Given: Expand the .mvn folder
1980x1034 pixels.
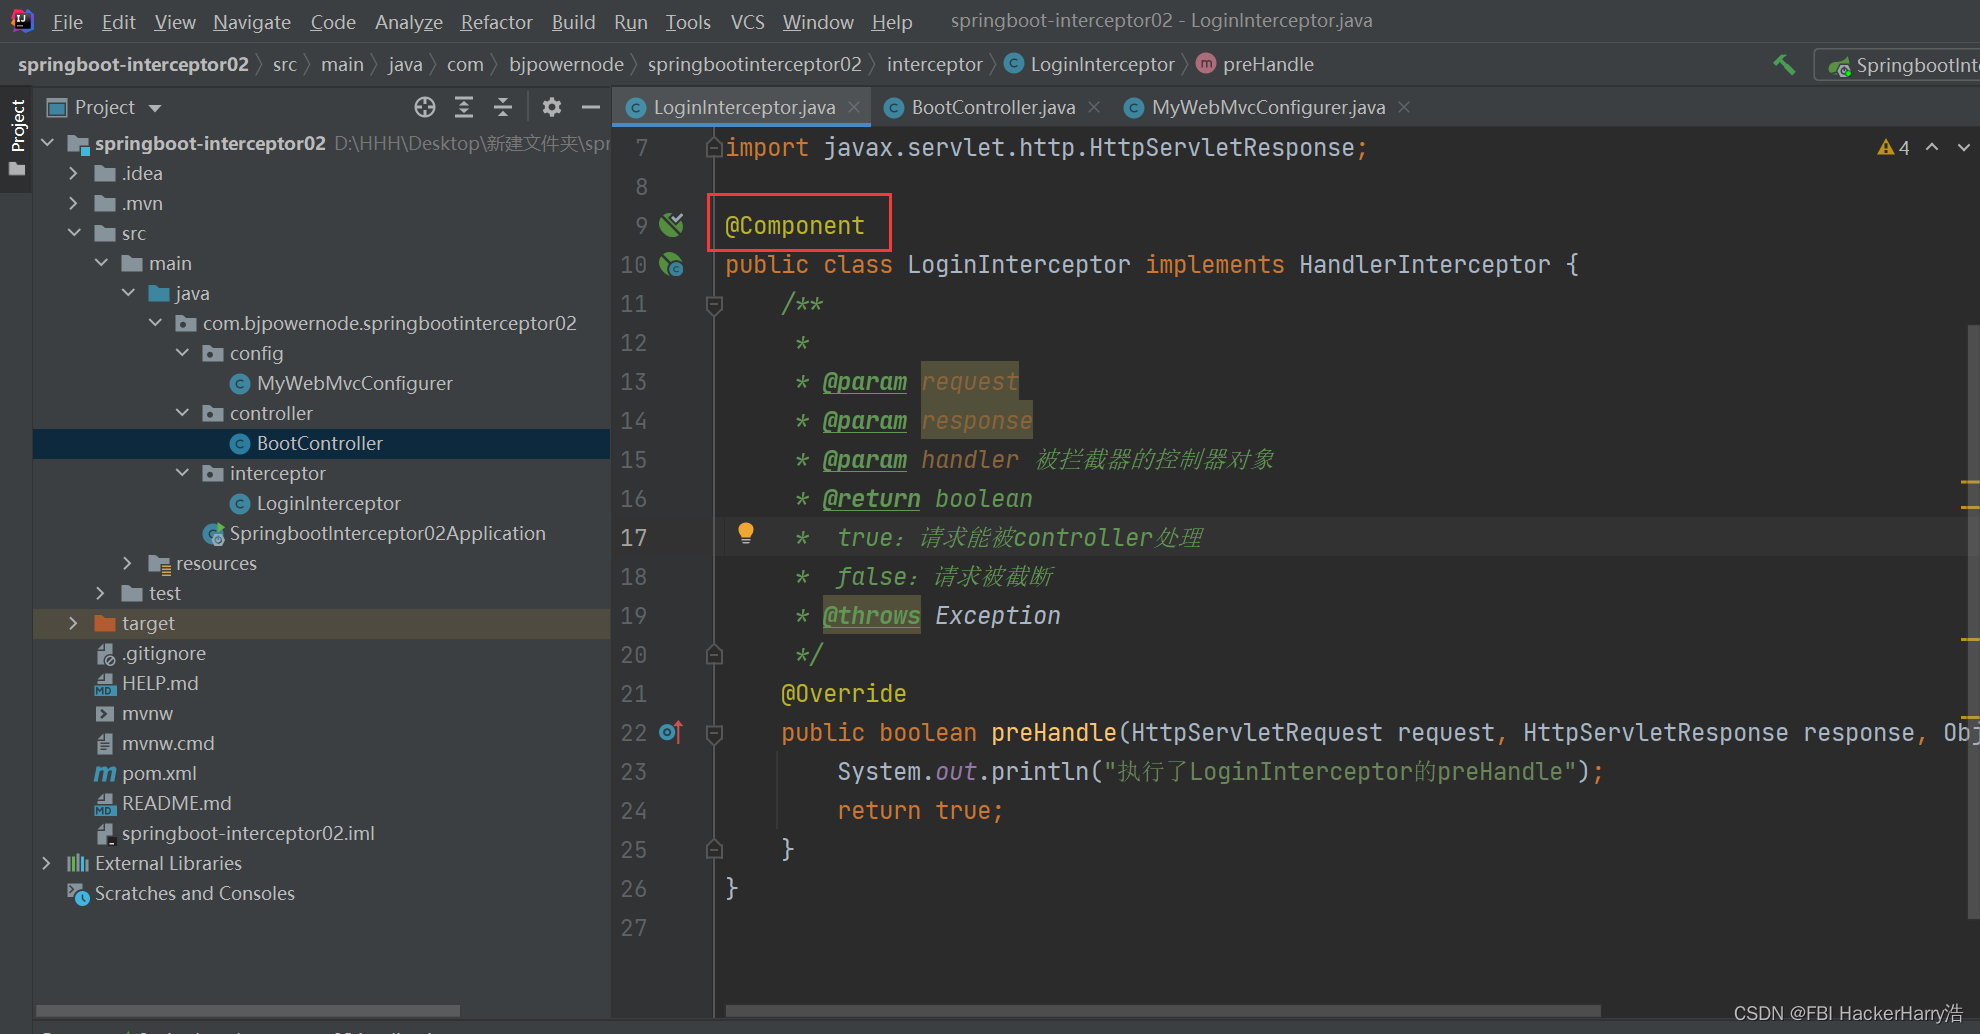Looking at the screenshot, I should (x=73, y=203).
